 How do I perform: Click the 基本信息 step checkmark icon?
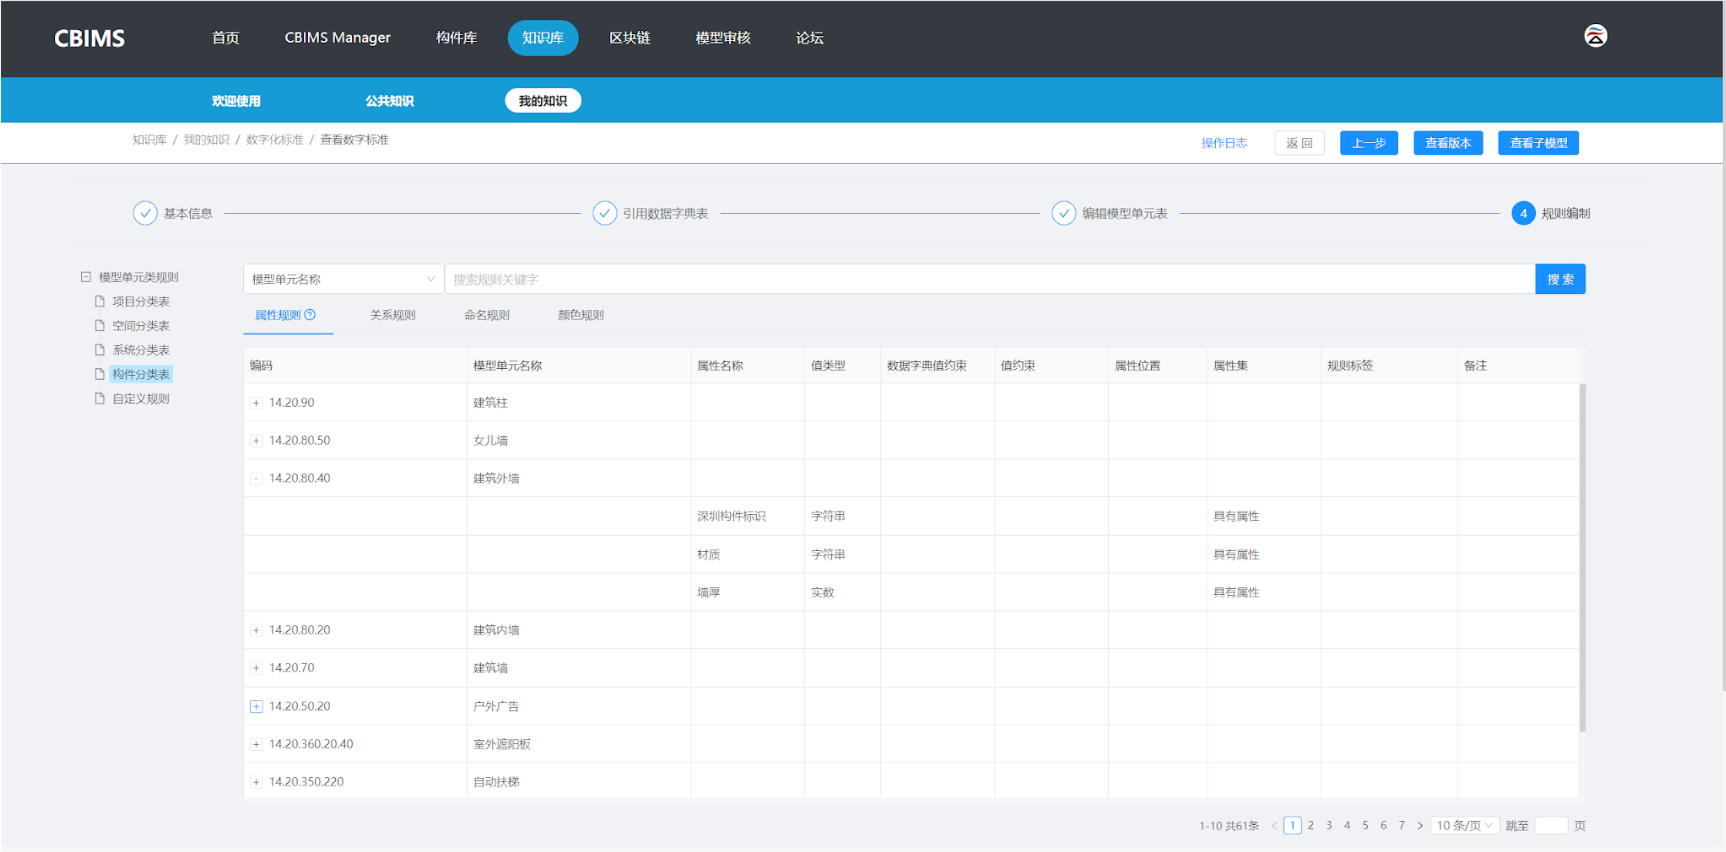[145, 213]
